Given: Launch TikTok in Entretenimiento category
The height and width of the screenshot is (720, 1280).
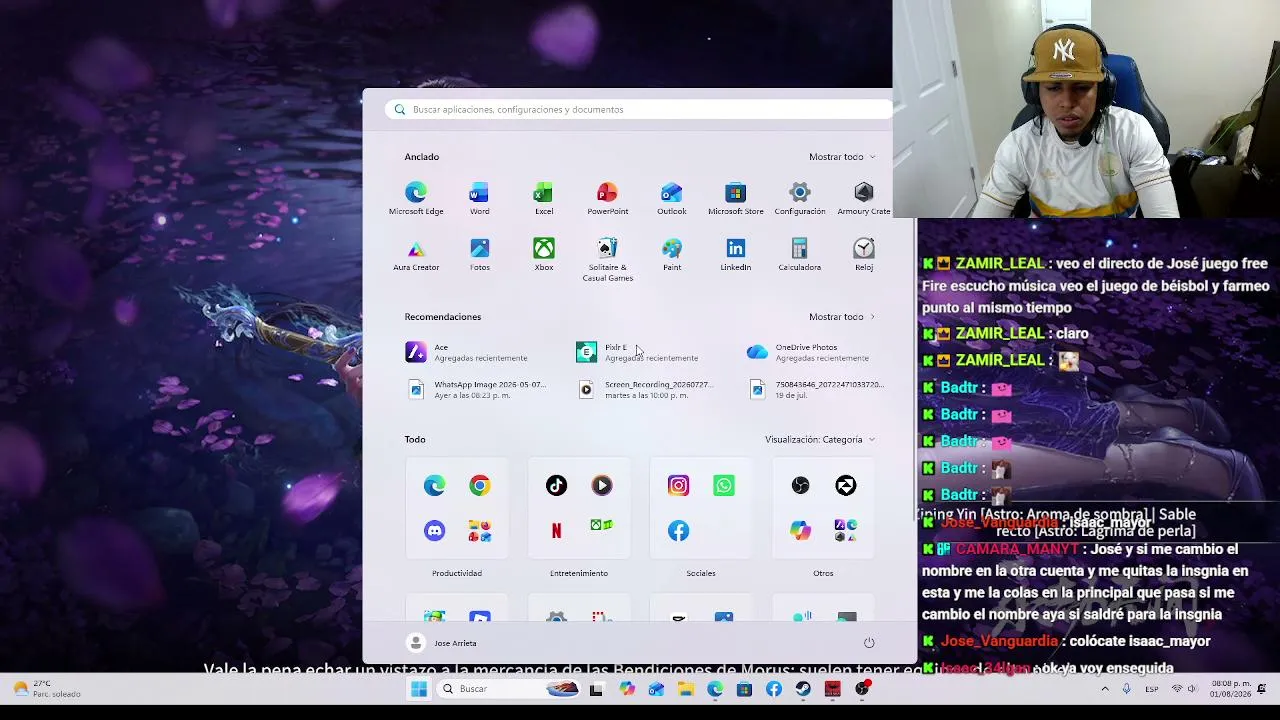Looking at the screenshot, I should tap(556, 485).
